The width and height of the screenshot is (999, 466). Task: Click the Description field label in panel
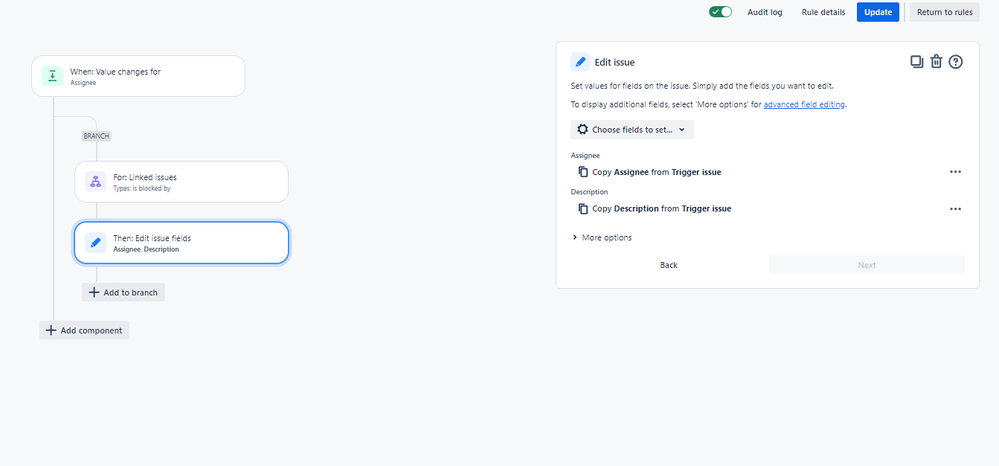tap(589, 192)
